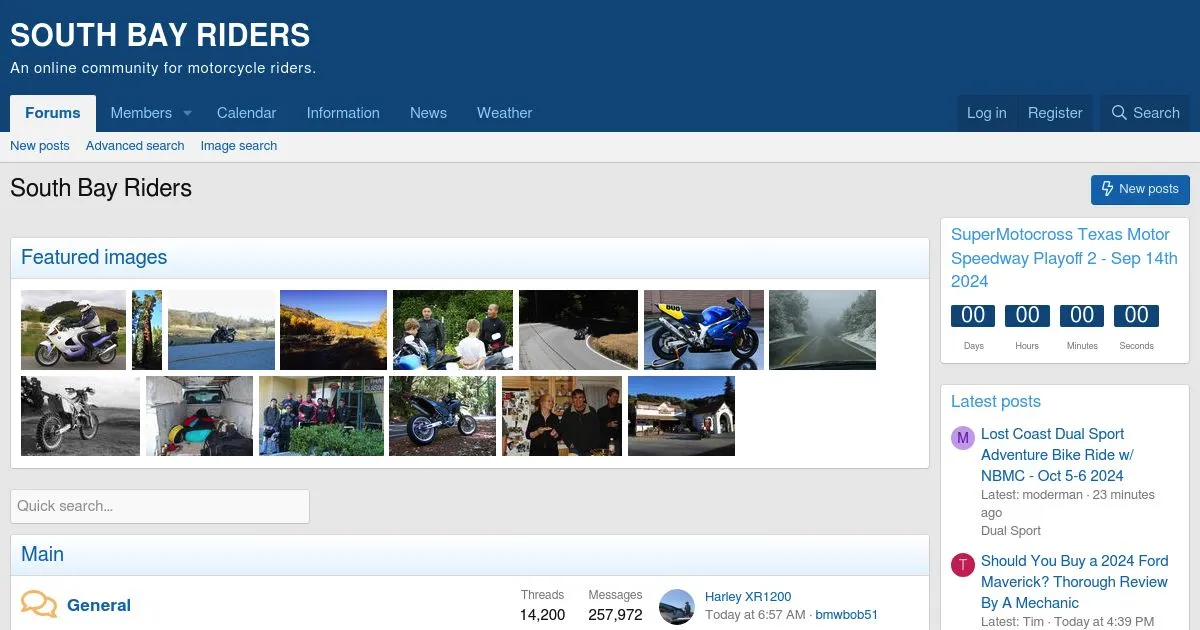This screenshot has height=630, width=1200.
Task: Open autumn yellow hillside featured image
Action: click(x=333, y=330)
